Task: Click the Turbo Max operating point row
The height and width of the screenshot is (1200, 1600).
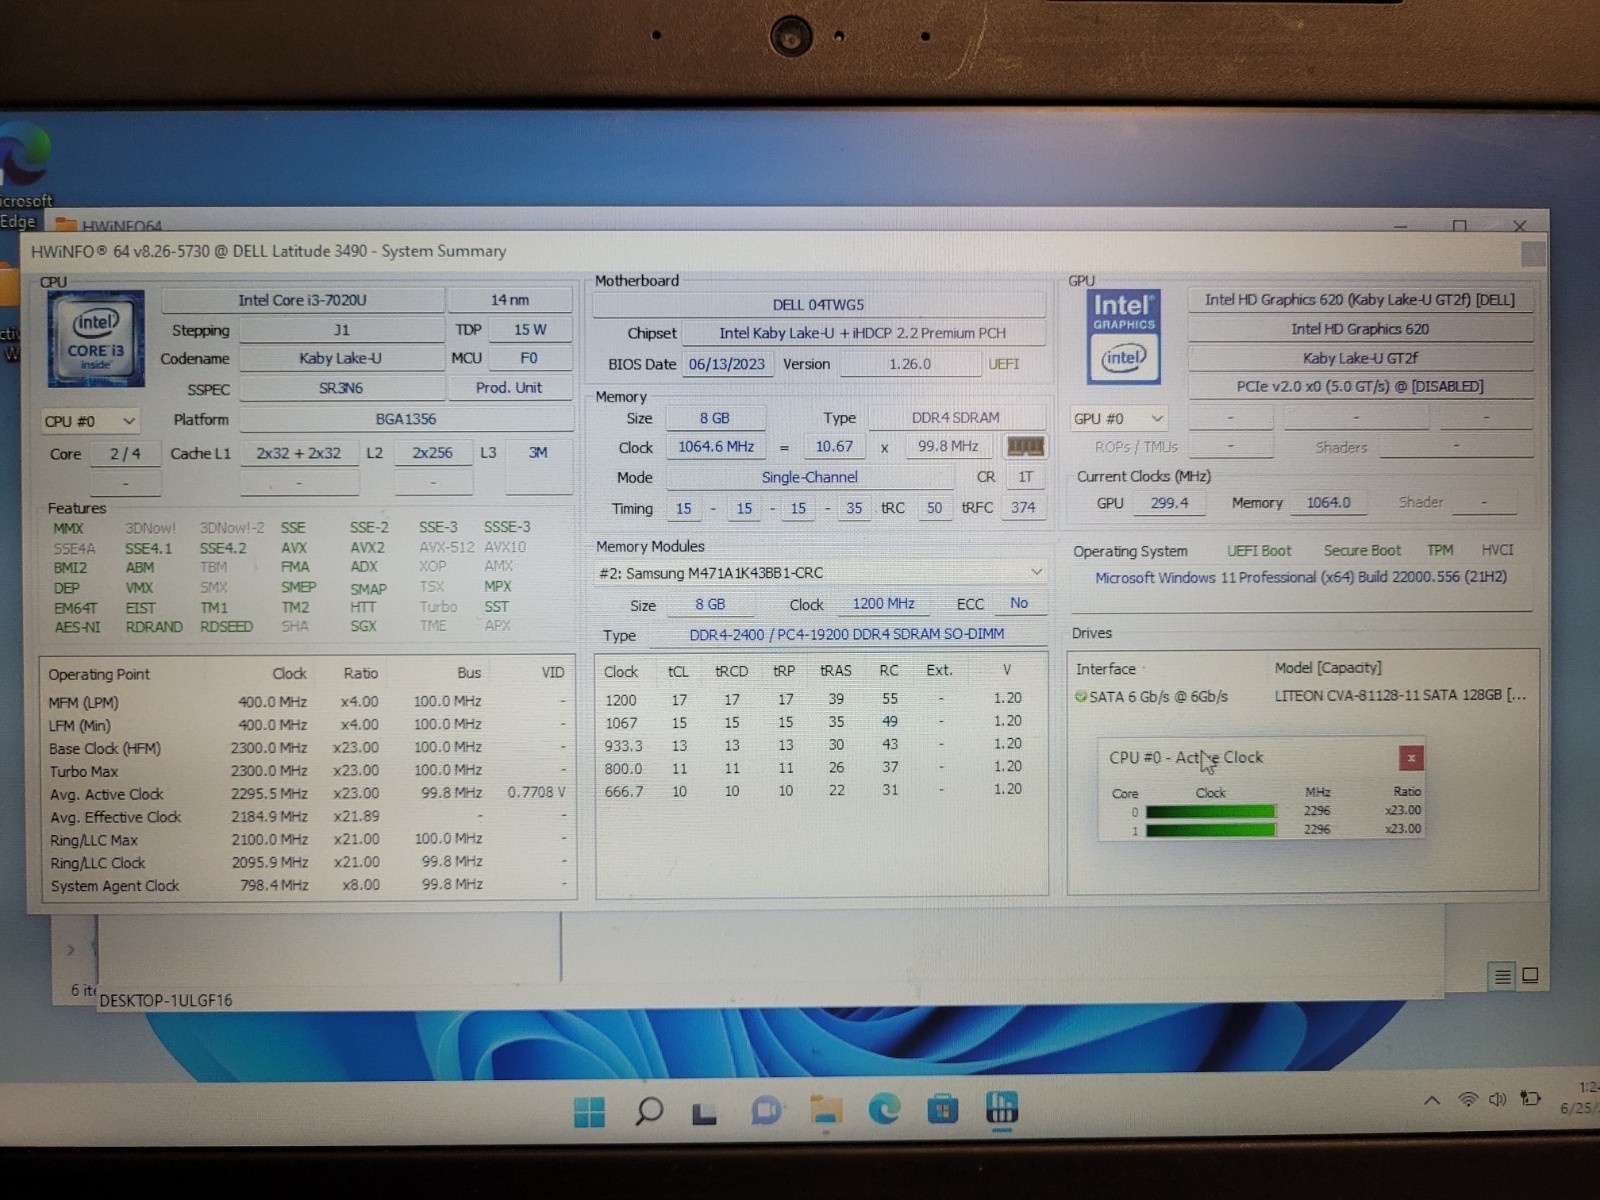Action: coord(308,771)
